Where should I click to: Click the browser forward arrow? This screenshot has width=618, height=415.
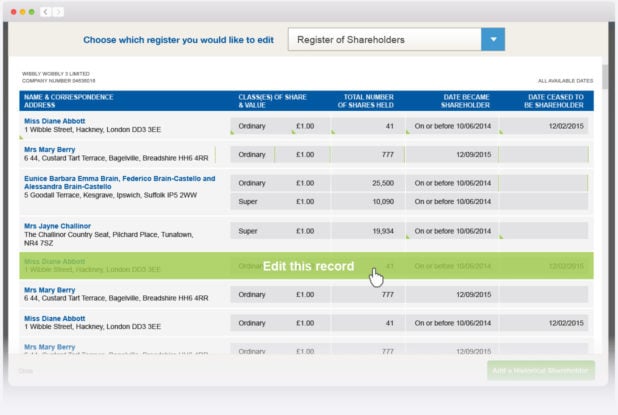[59, 12]
